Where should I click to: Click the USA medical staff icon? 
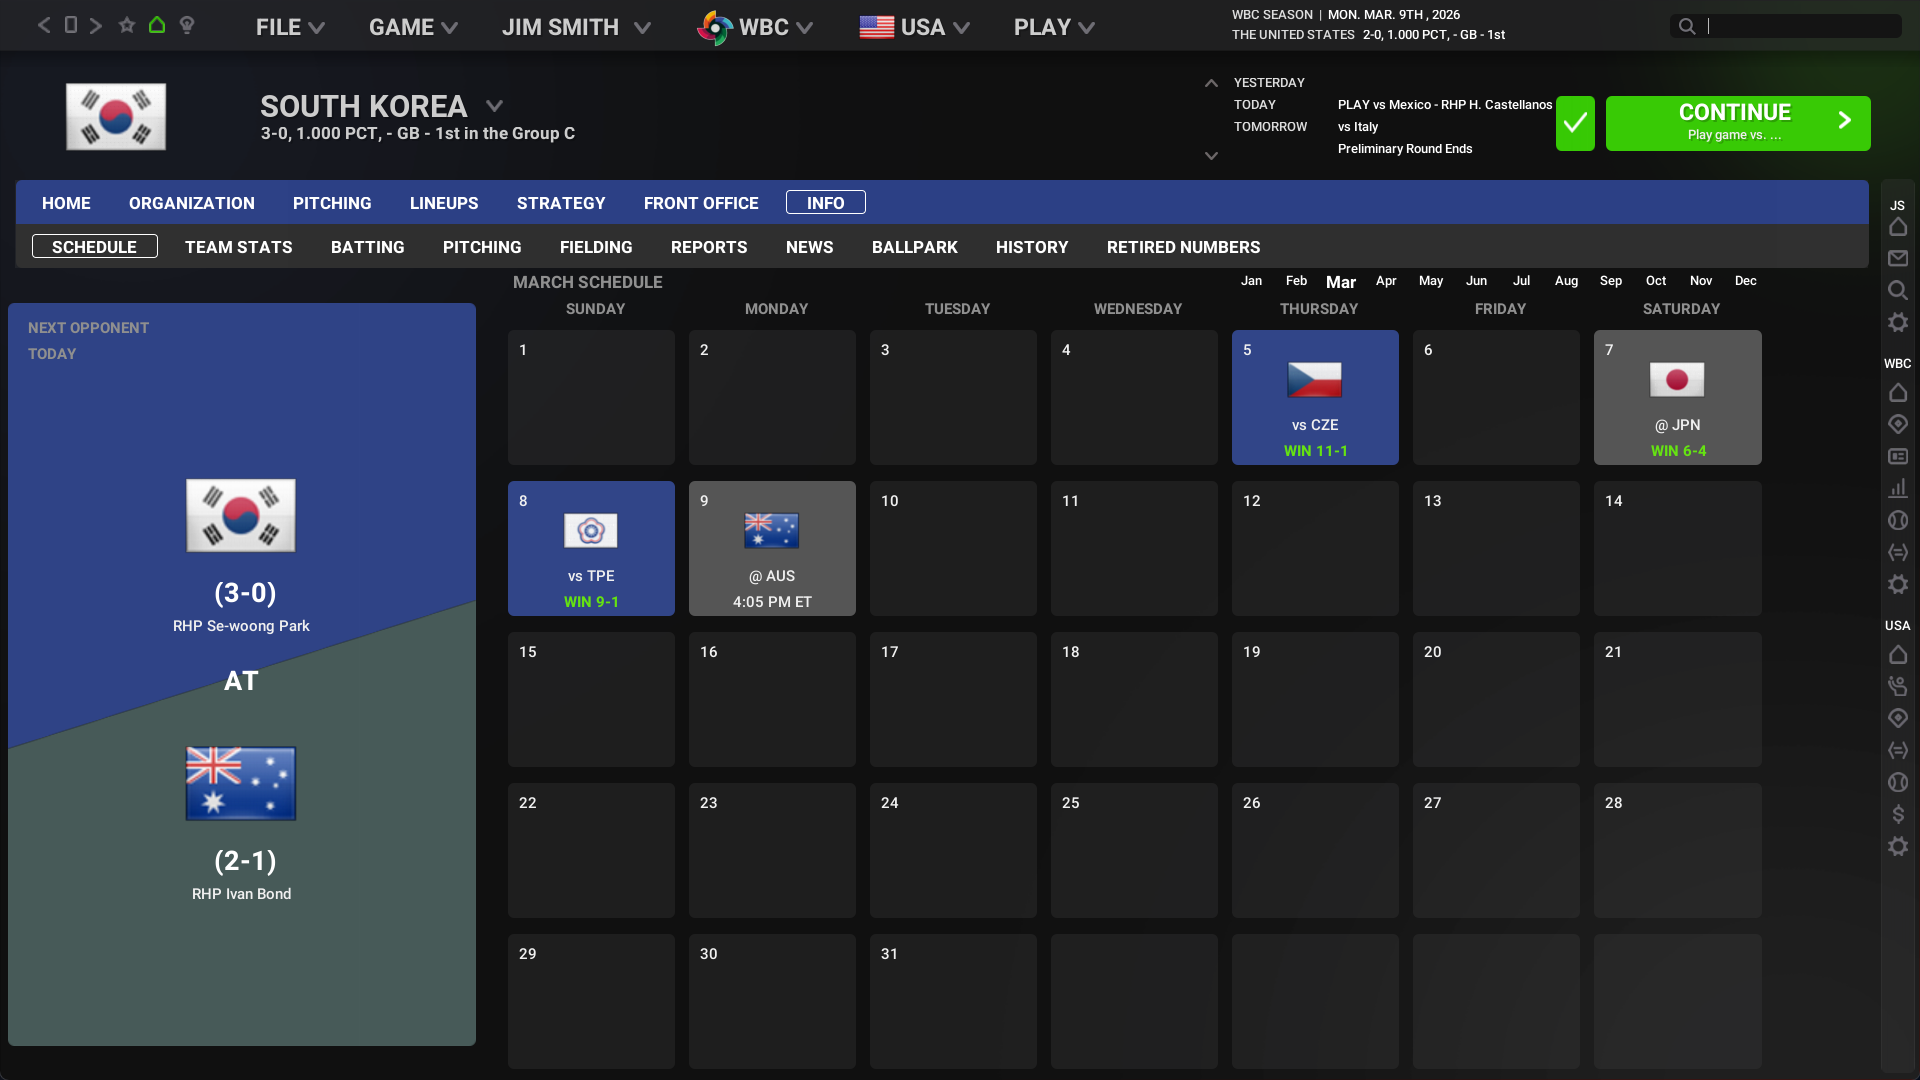pyautogui.click(x=1897, y=686)
